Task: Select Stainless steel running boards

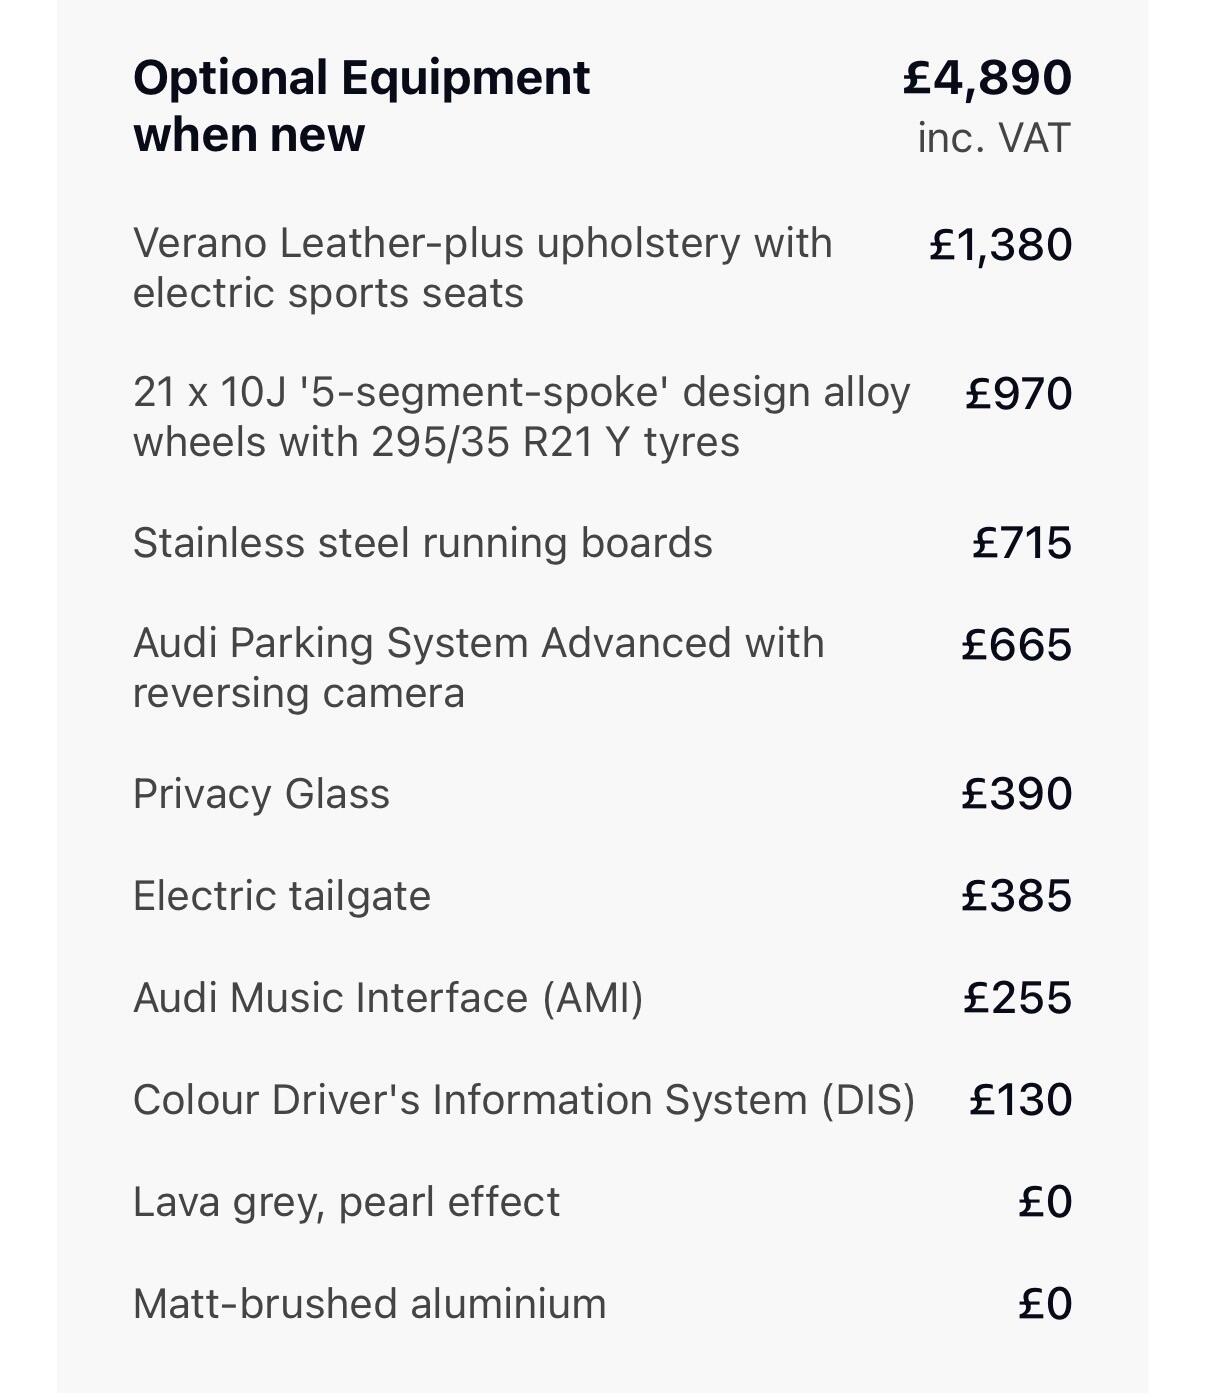Action: click(x=422, y=543)
